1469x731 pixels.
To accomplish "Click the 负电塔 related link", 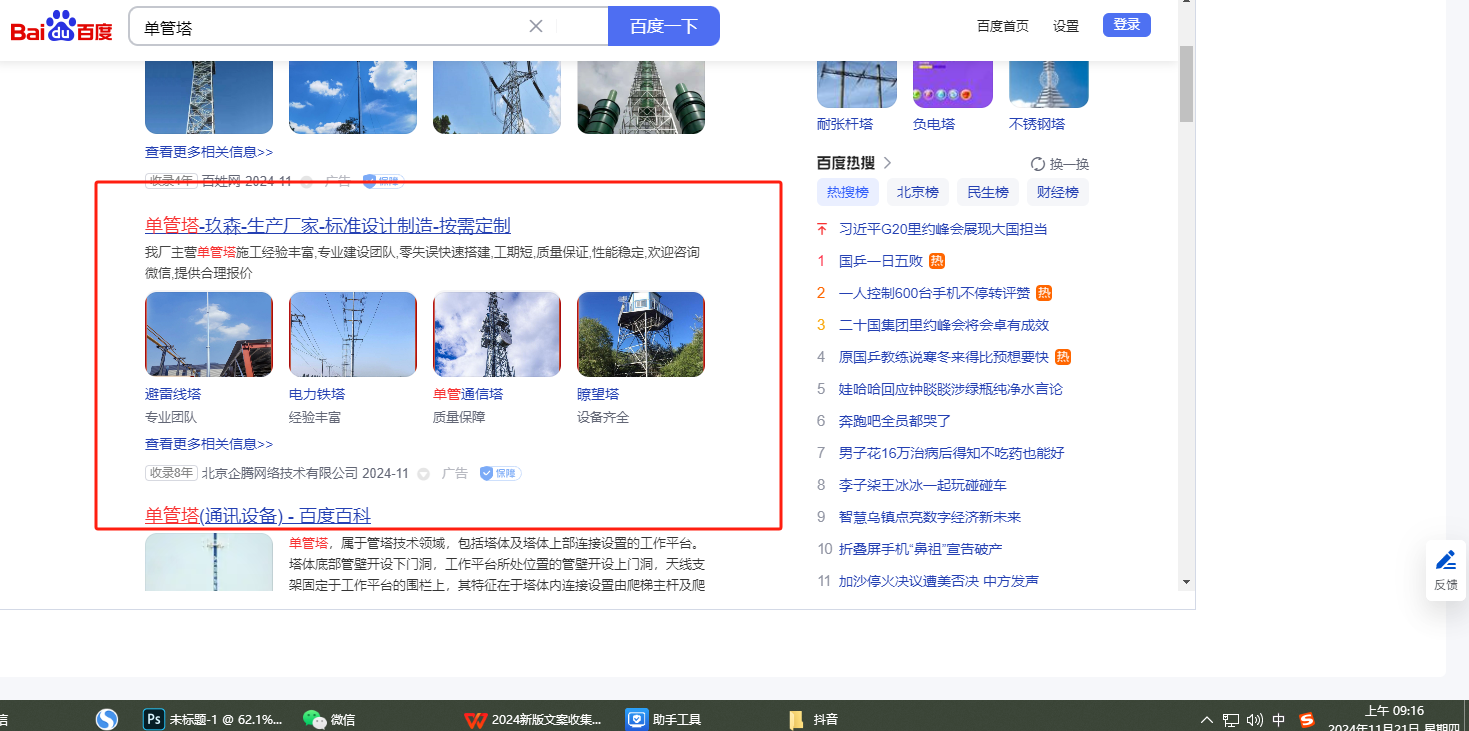I will click(934, 124).
